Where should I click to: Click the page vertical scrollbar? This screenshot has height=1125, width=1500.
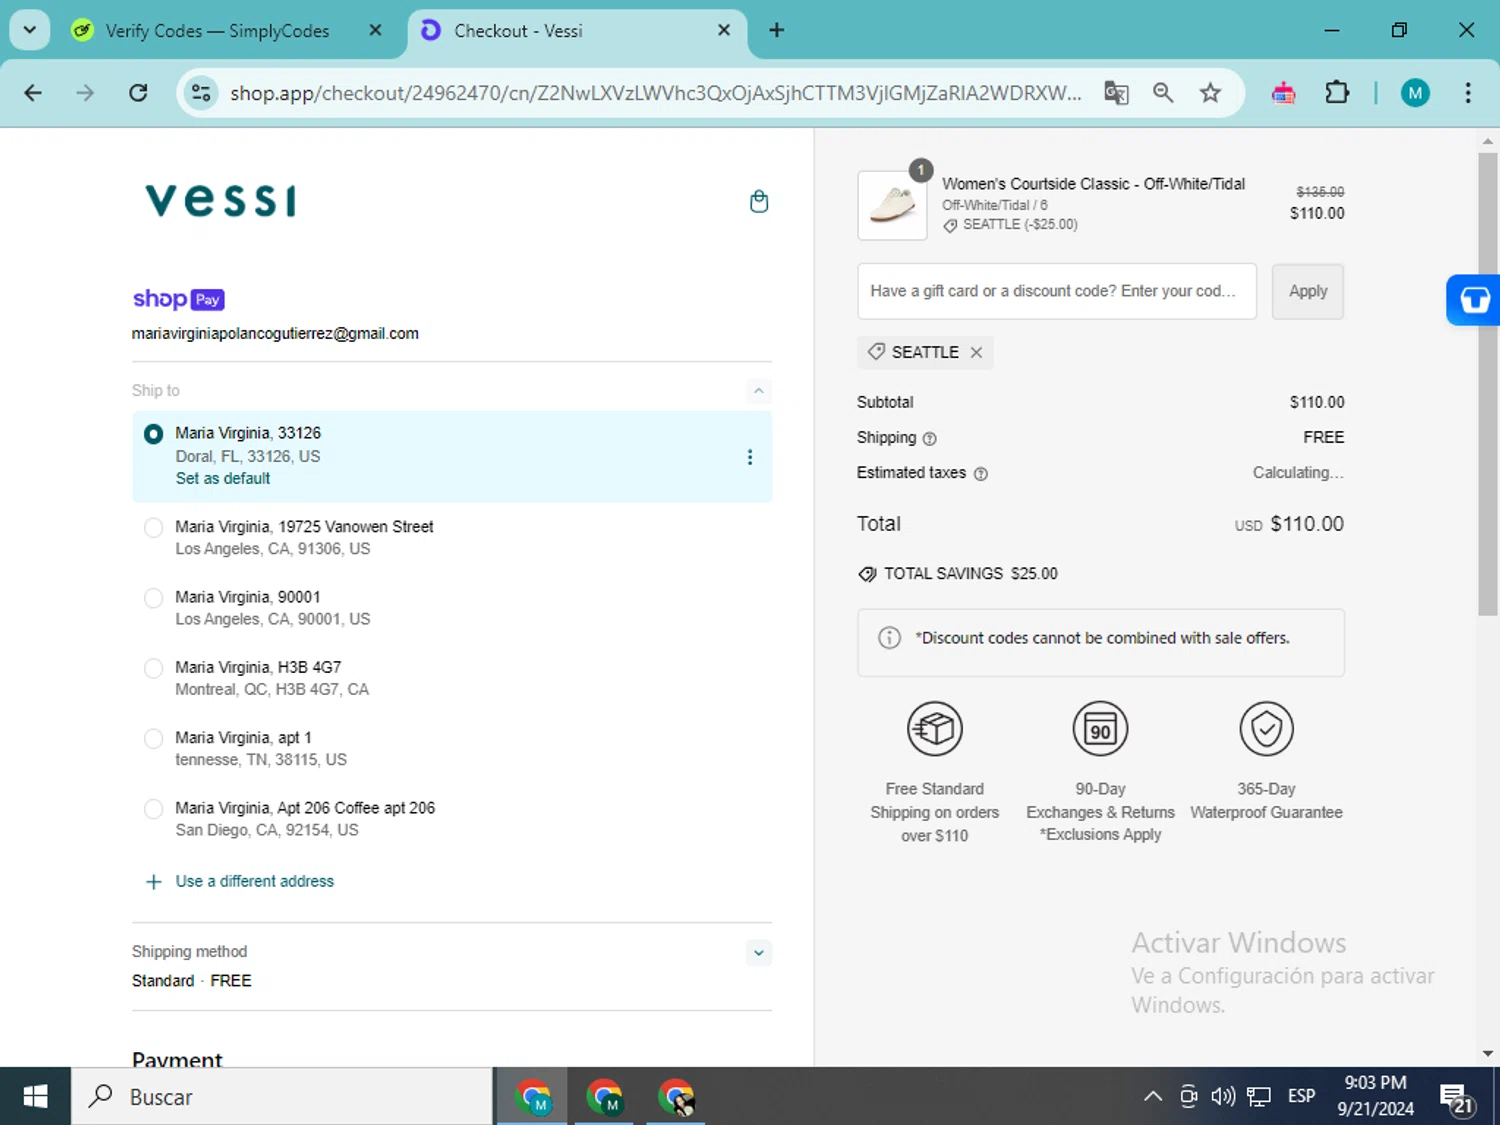point(1488,383)
